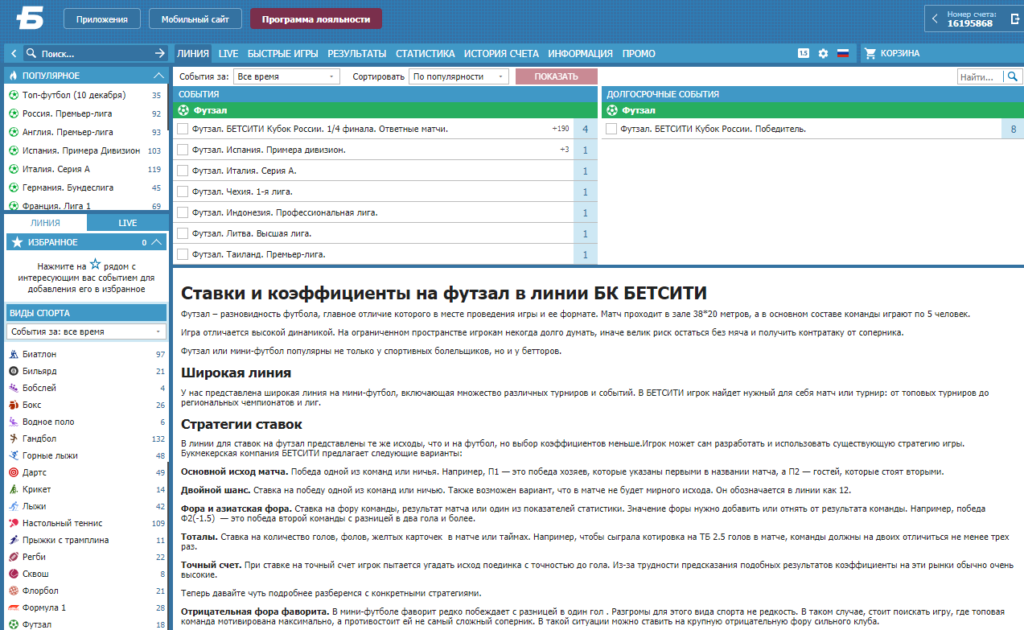Open the calendar icon in navigation bar
Screen dimensions: 1024x630
click(803, 54)
